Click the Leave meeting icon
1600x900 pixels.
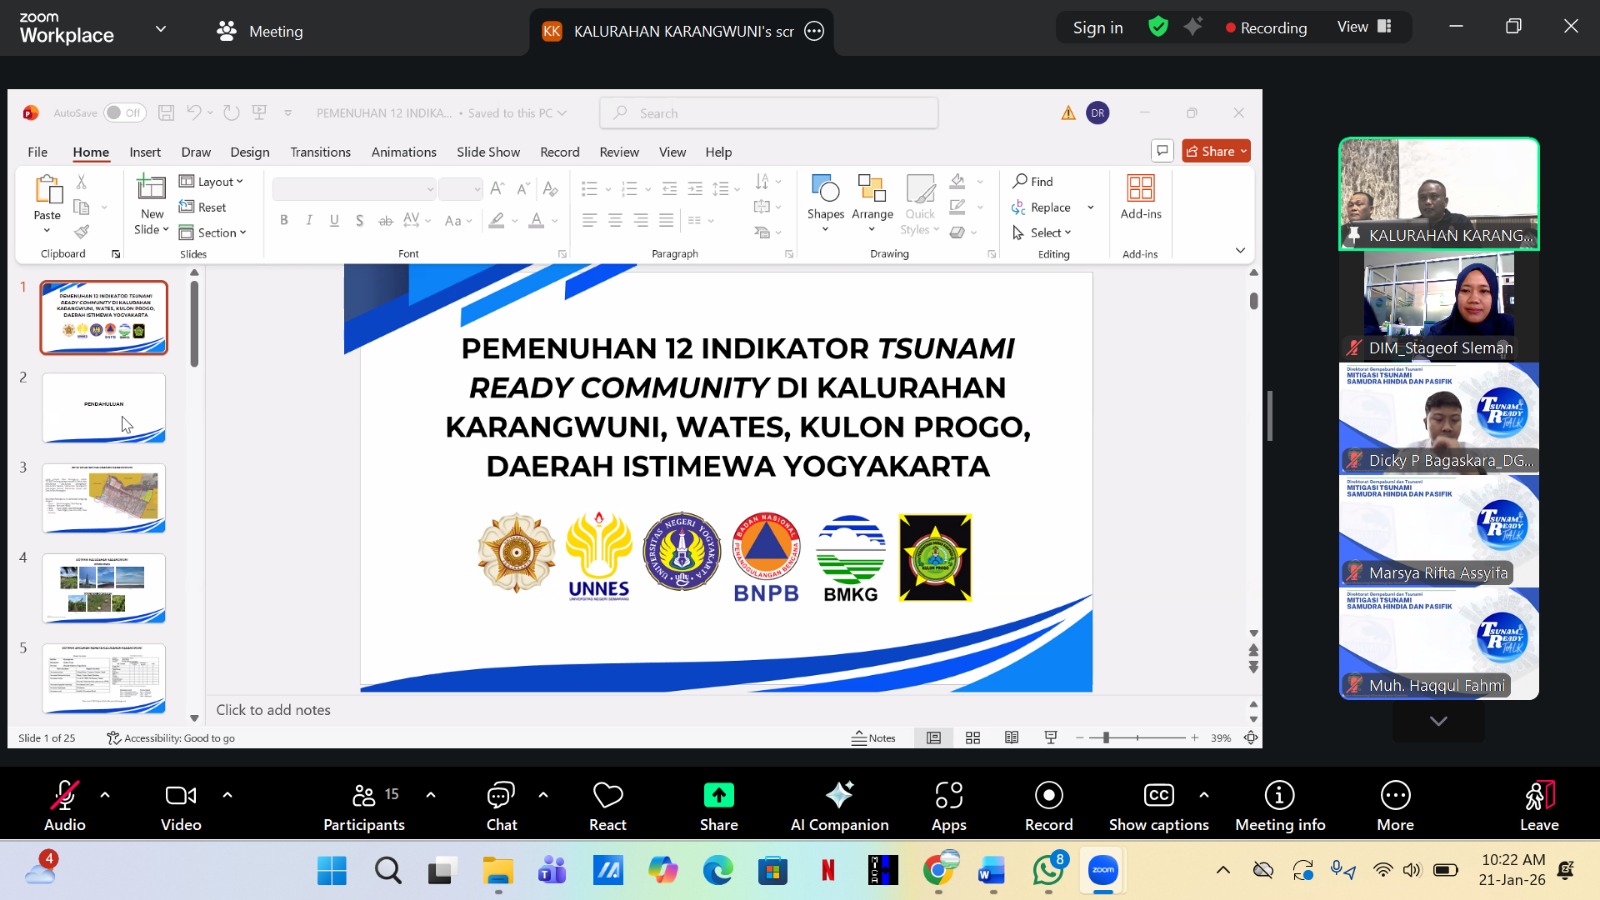click(1539, 796)
